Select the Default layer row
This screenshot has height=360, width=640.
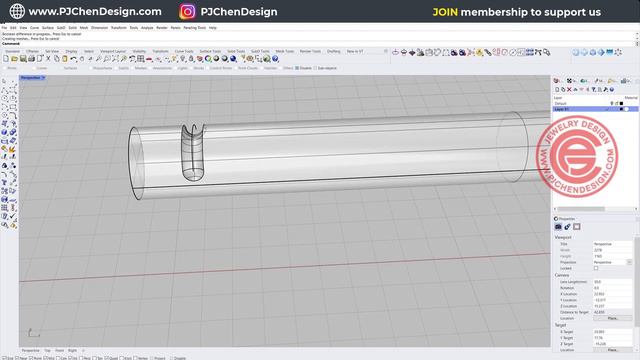pyautogui.click(x=596, y=104)
